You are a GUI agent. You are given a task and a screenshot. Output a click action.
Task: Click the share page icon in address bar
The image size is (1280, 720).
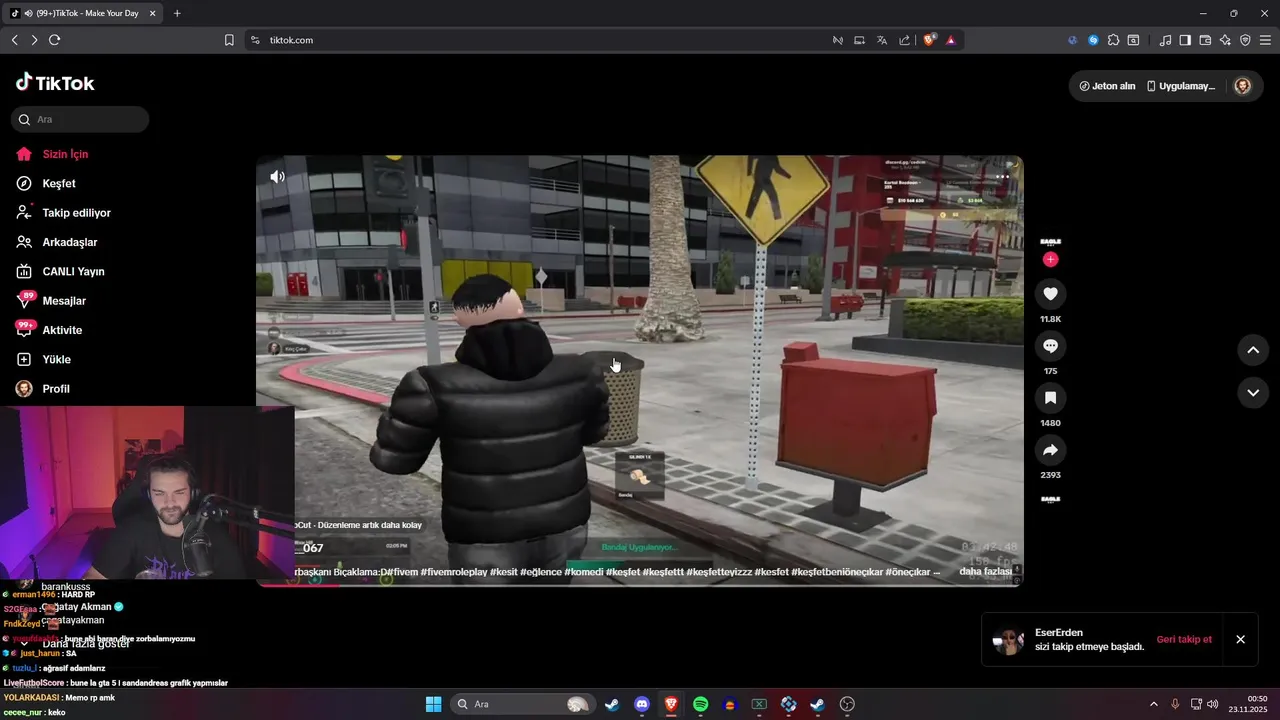tap(904, 40)
